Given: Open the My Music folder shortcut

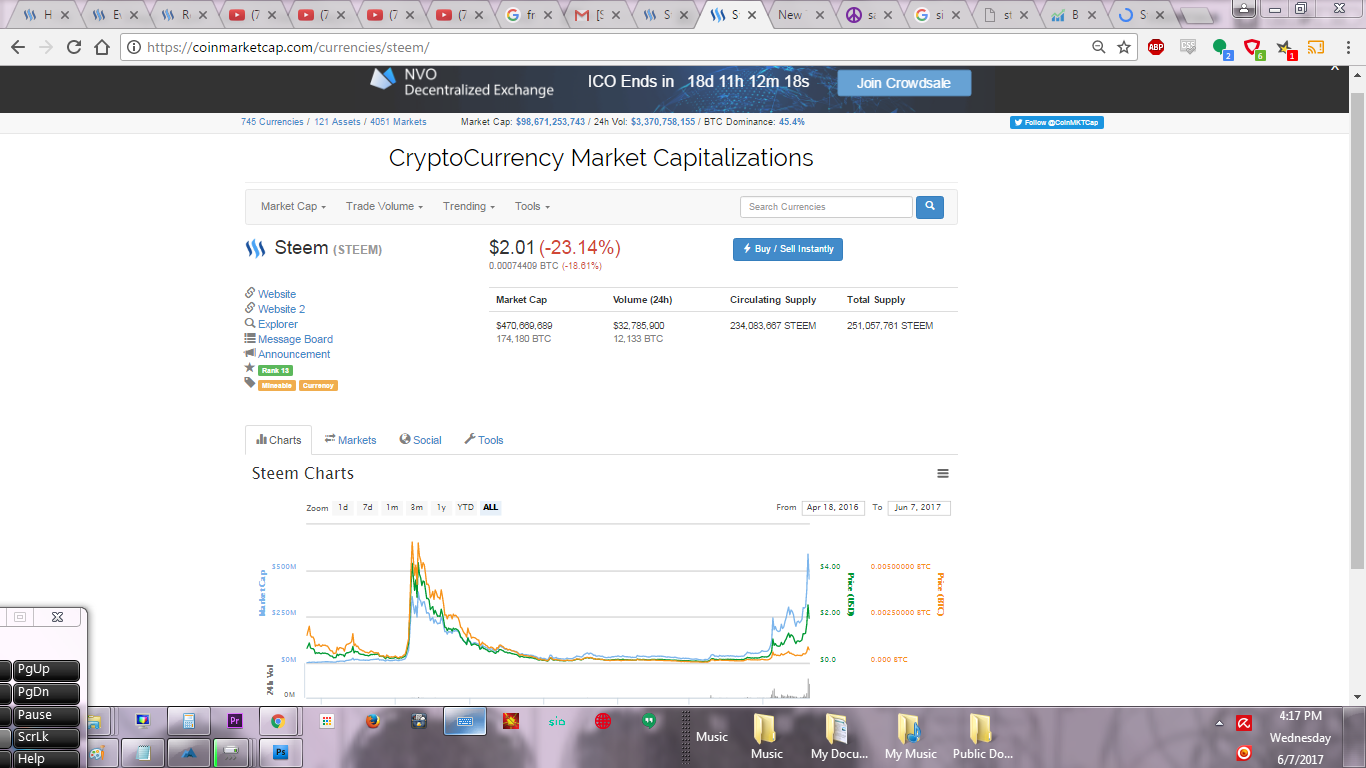Looking at the screenshot, I should coord(910,737).
